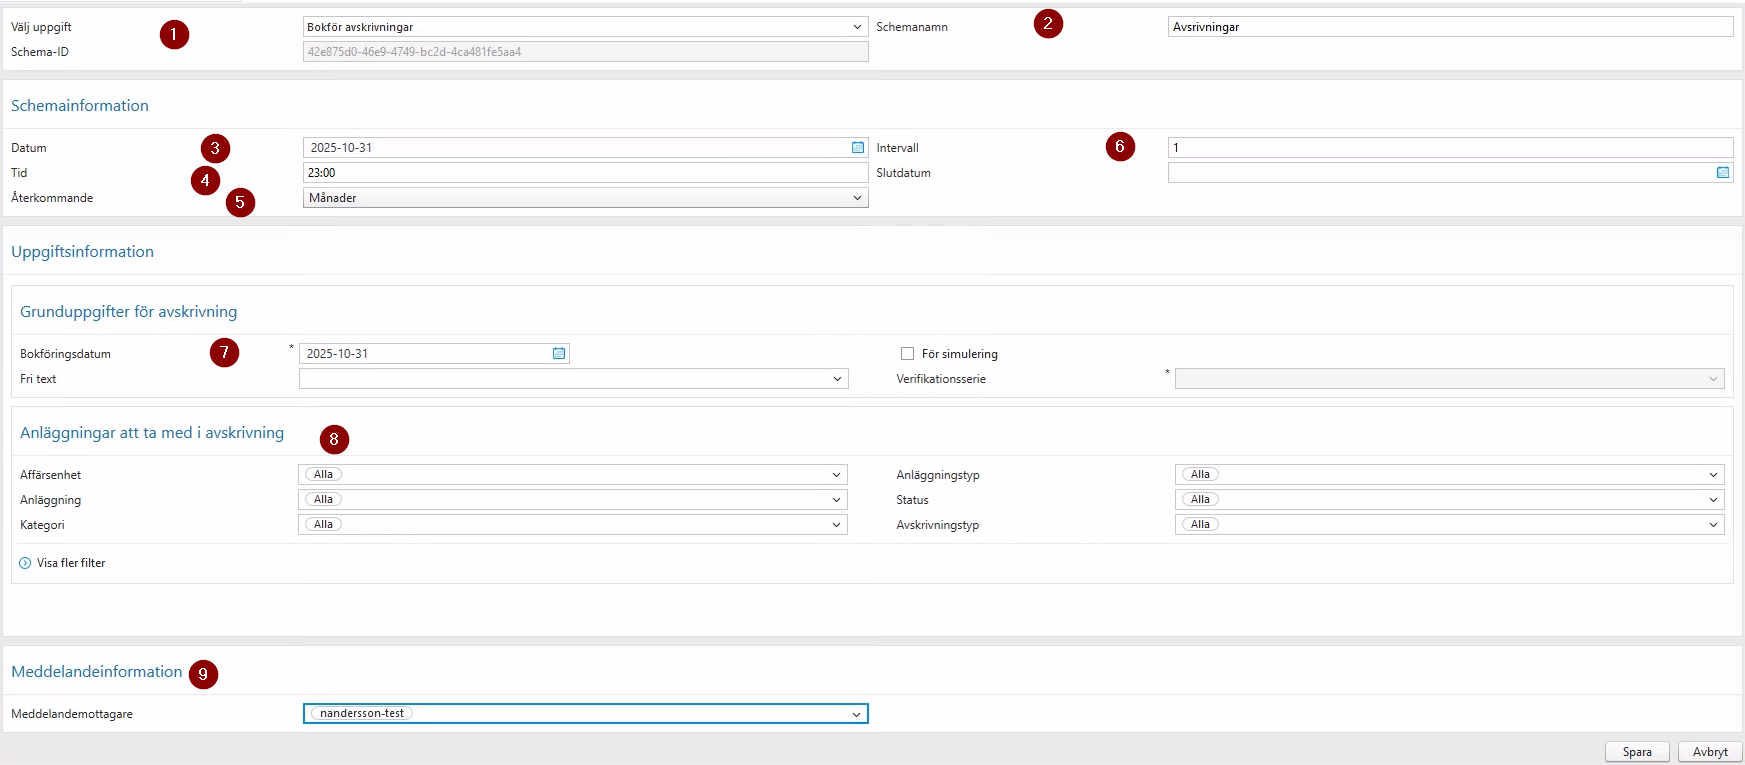Open the Meddelandemottagare dropdown
1745x765 pixels.
click(856, 714)
